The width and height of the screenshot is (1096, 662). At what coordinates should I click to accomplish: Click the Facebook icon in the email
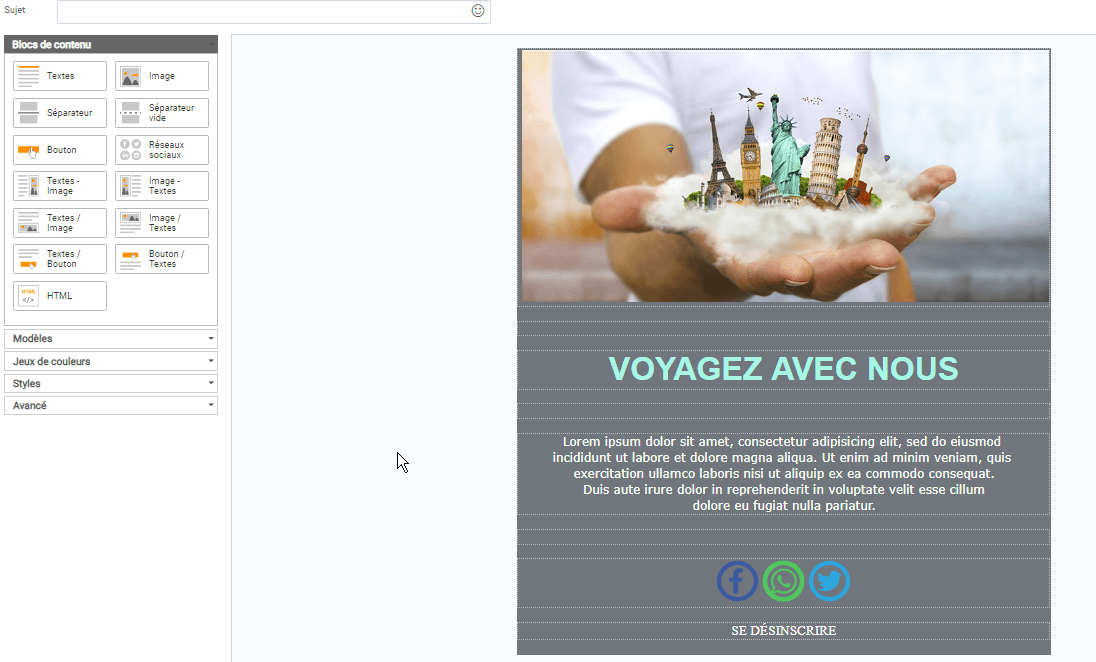click(x=737, y=581)
